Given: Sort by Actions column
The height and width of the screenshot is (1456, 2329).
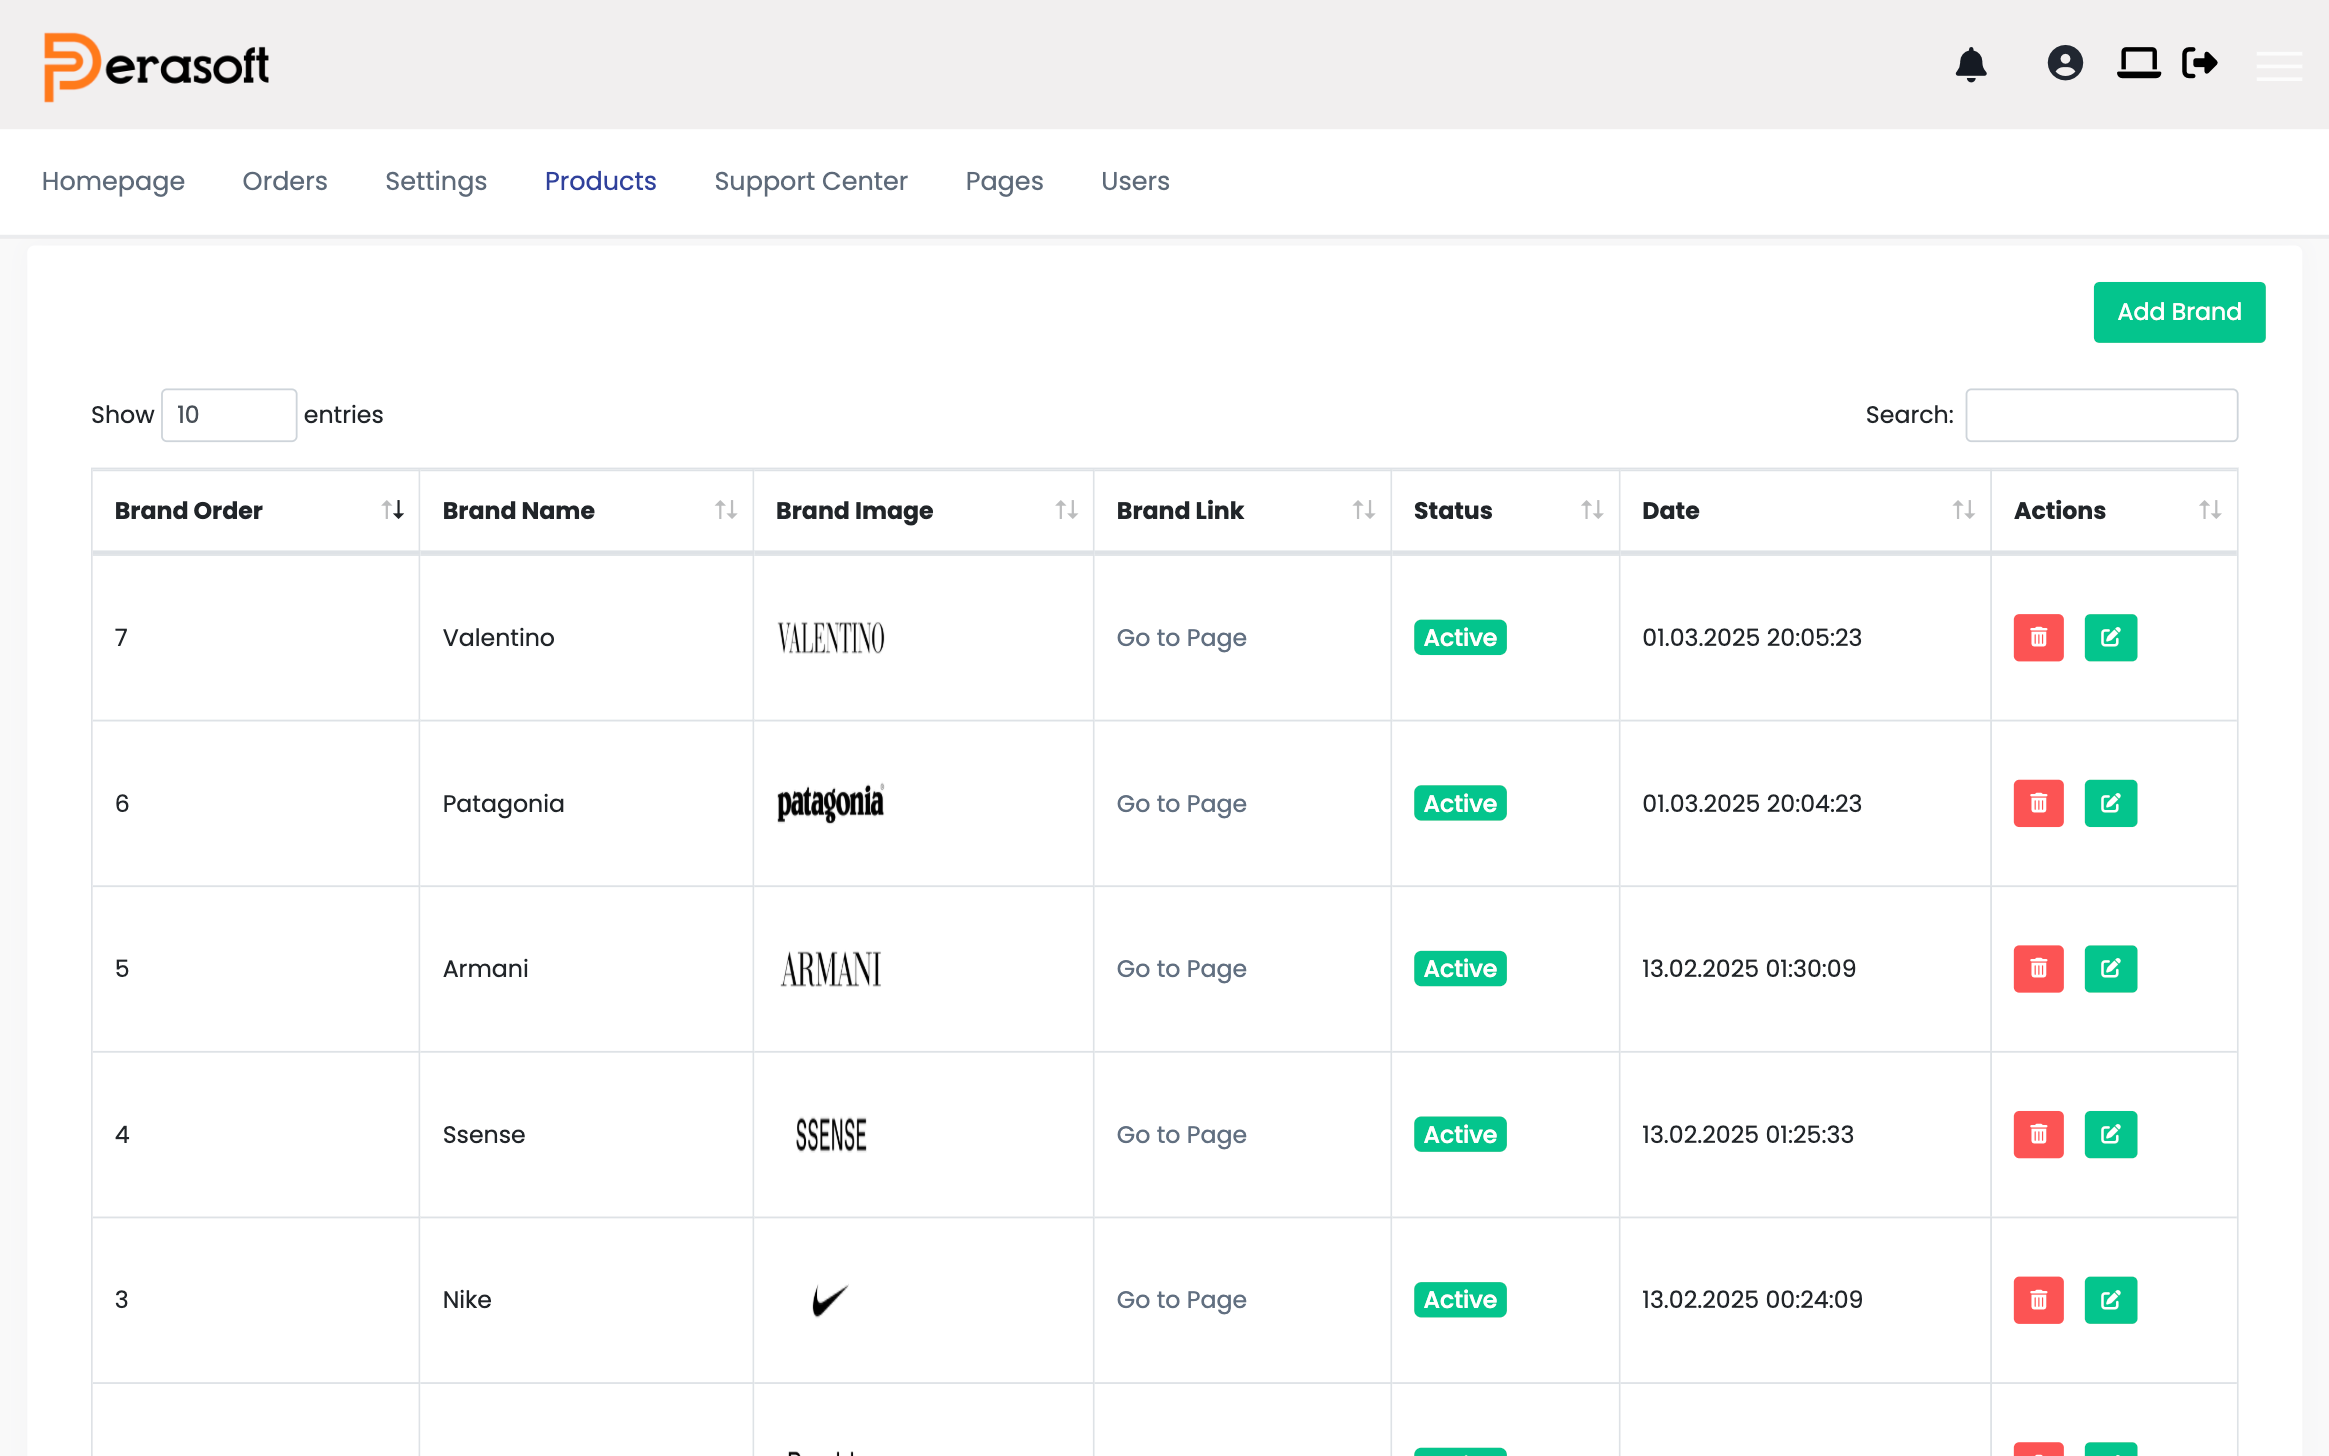Looking at the screenshot, I should point(2114,511).
